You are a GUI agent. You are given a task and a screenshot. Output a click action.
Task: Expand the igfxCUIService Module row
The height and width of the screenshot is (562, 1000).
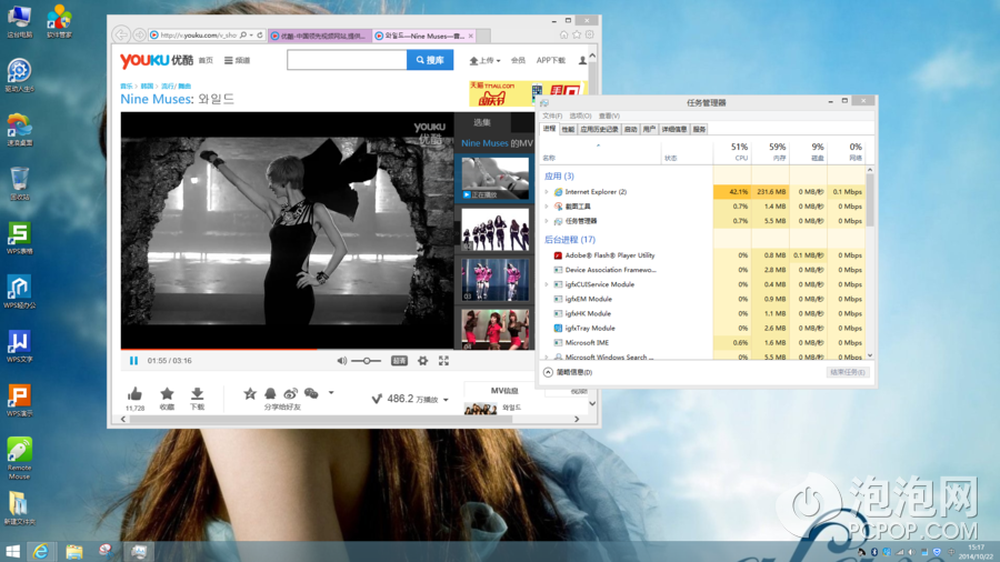click(x=547, y=285)
